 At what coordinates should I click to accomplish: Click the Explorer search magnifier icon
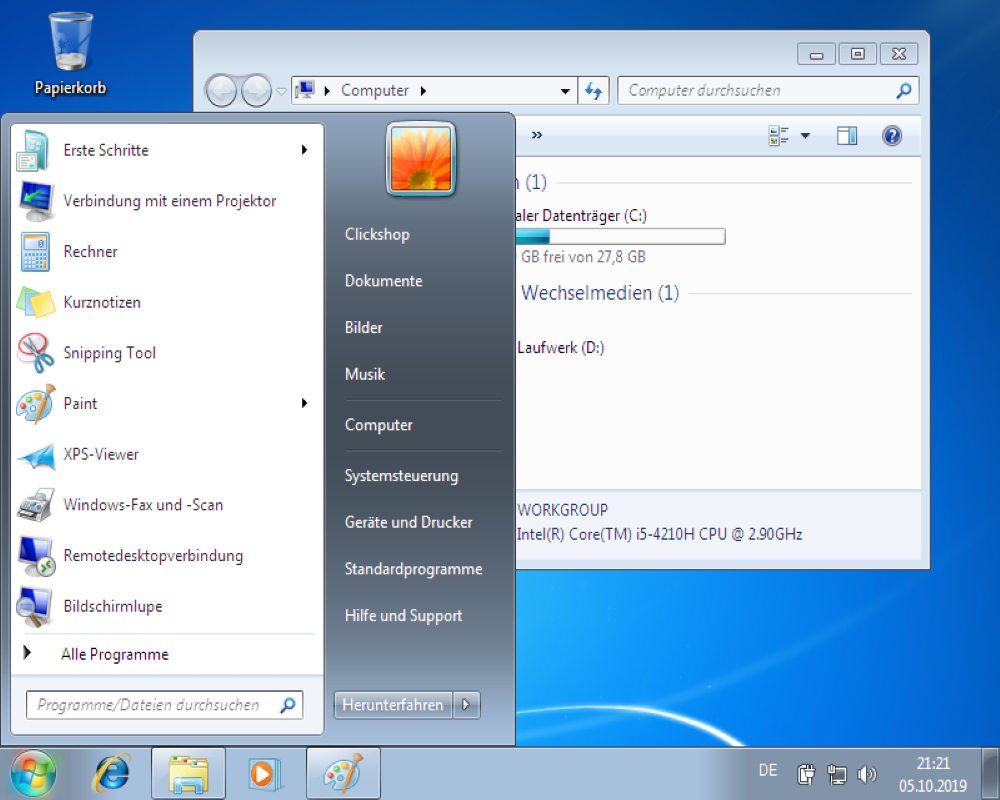pyautogui.click(x=903, y=91)
